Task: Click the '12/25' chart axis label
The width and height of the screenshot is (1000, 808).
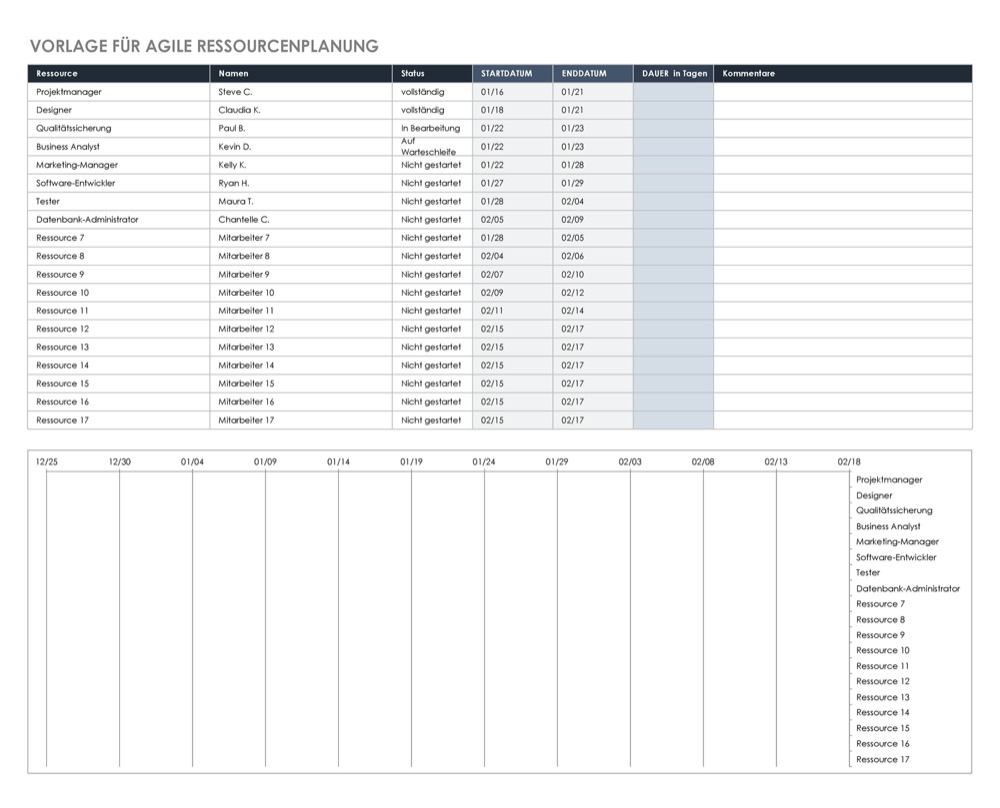Action: pyautogui.click(x=47, y=462)
